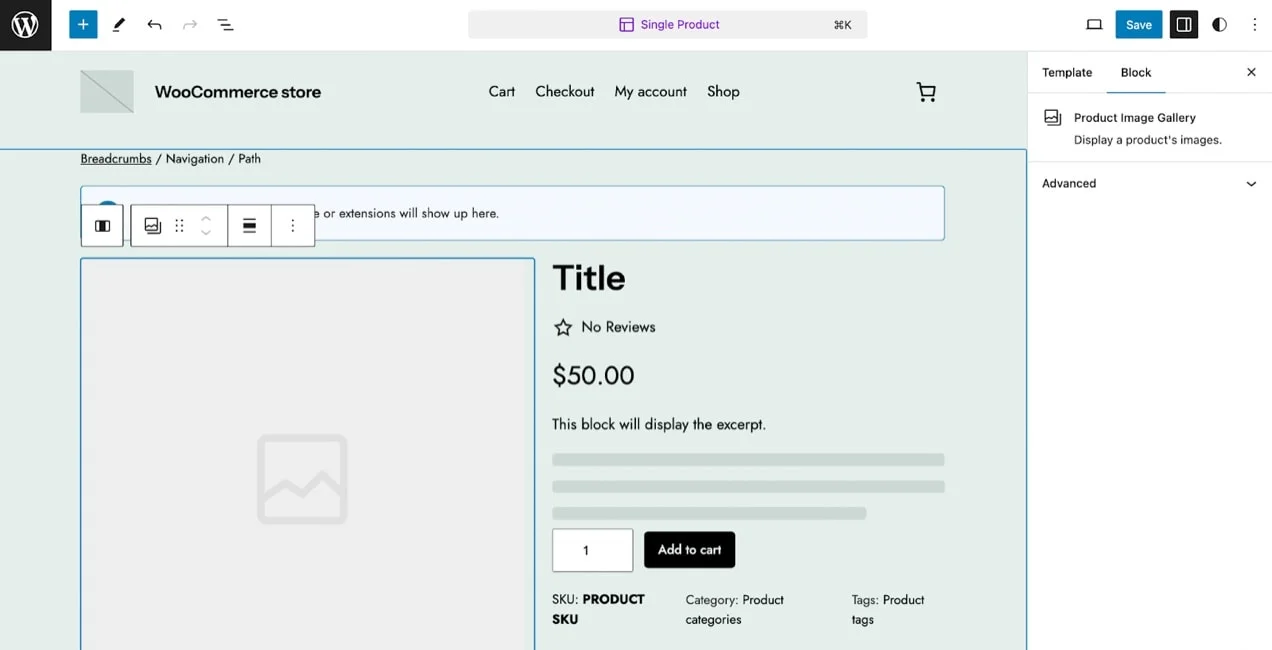The image size is (1272, 650).
Task: Open the Document Overview list icon
Action: 225,23
